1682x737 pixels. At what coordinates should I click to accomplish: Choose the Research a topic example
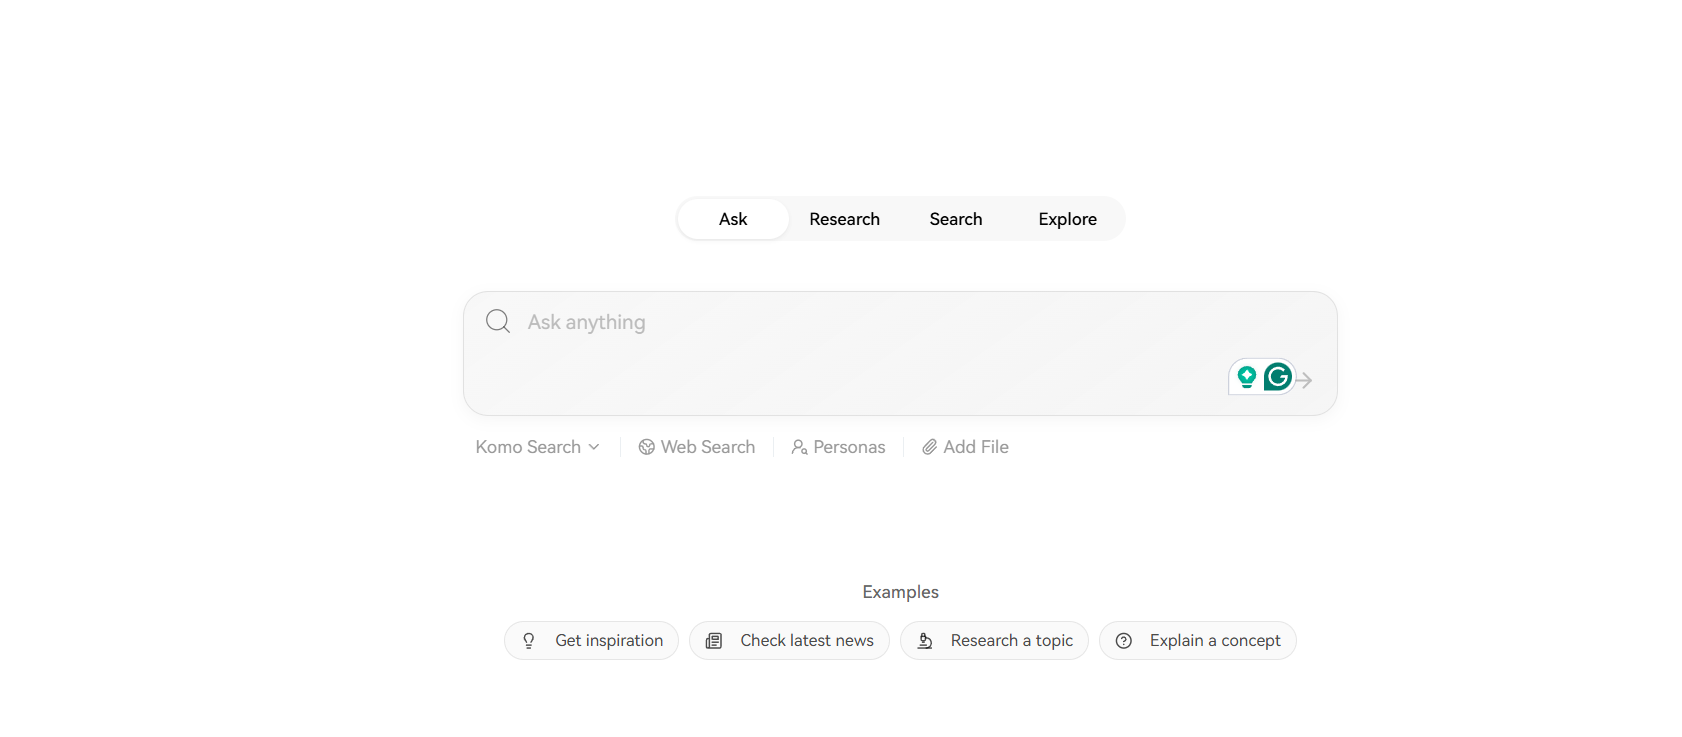994,640
